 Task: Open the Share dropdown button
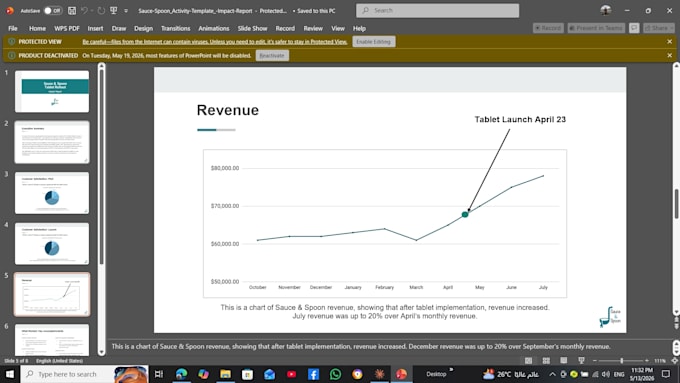coord(659,28)
